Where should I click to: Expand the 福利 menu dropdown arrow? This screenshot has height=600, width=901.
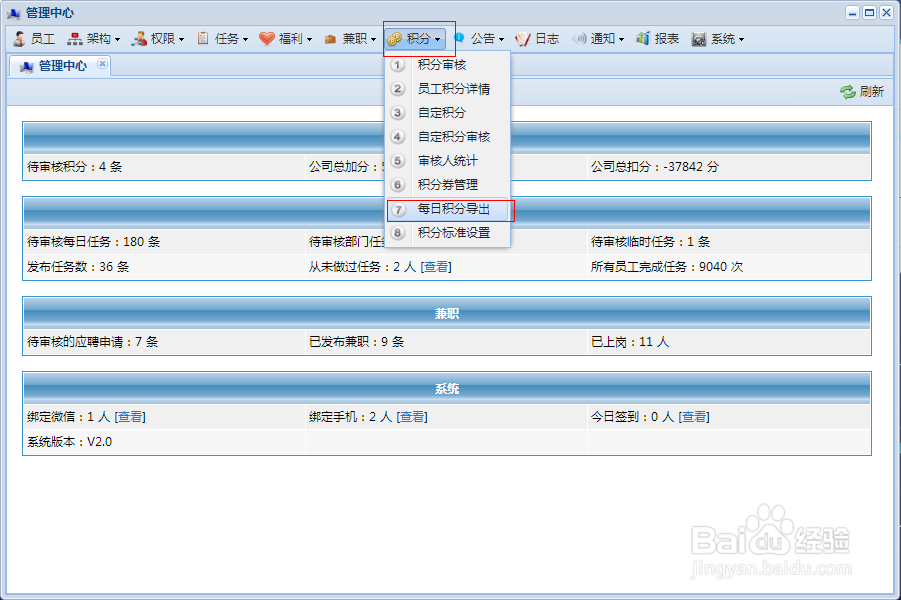coord(309,40)
